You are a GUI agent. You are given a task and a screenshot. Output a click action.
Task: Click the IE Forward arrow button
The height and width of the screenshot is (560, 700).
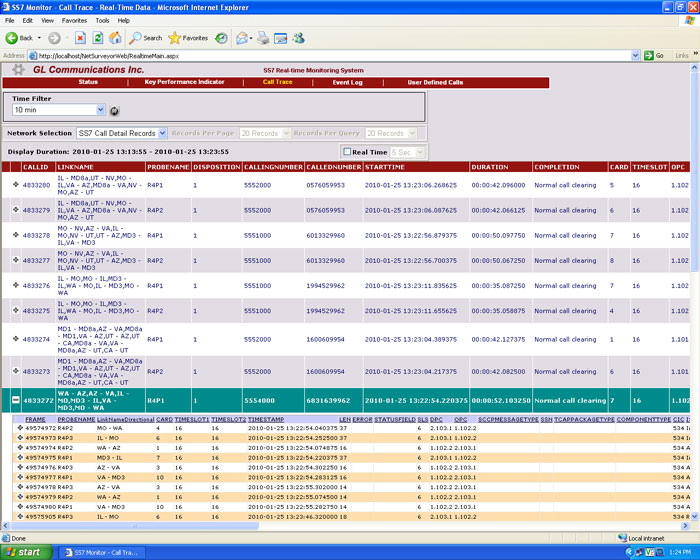(x=54, y=38)
